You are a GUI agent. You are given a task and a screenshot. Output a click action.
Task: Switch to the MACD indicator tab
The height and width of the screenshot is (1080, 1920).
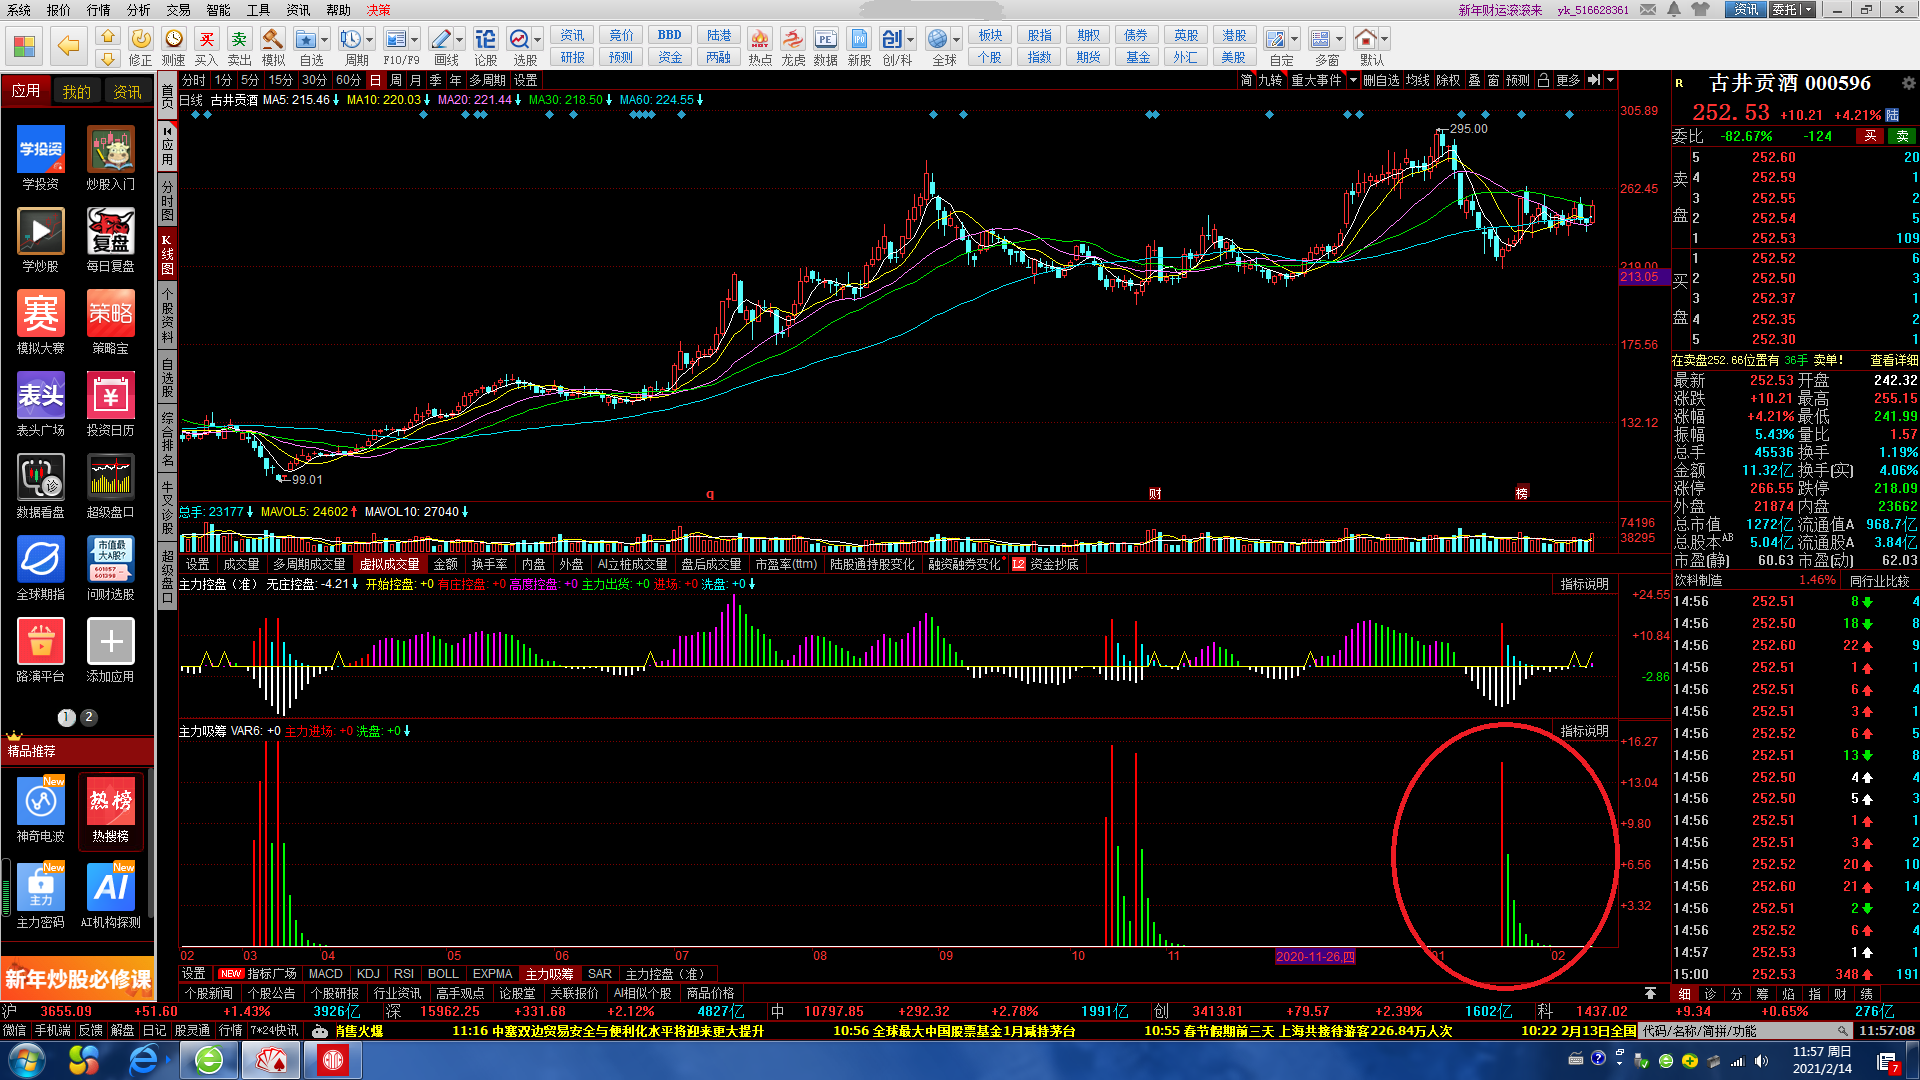325,973
